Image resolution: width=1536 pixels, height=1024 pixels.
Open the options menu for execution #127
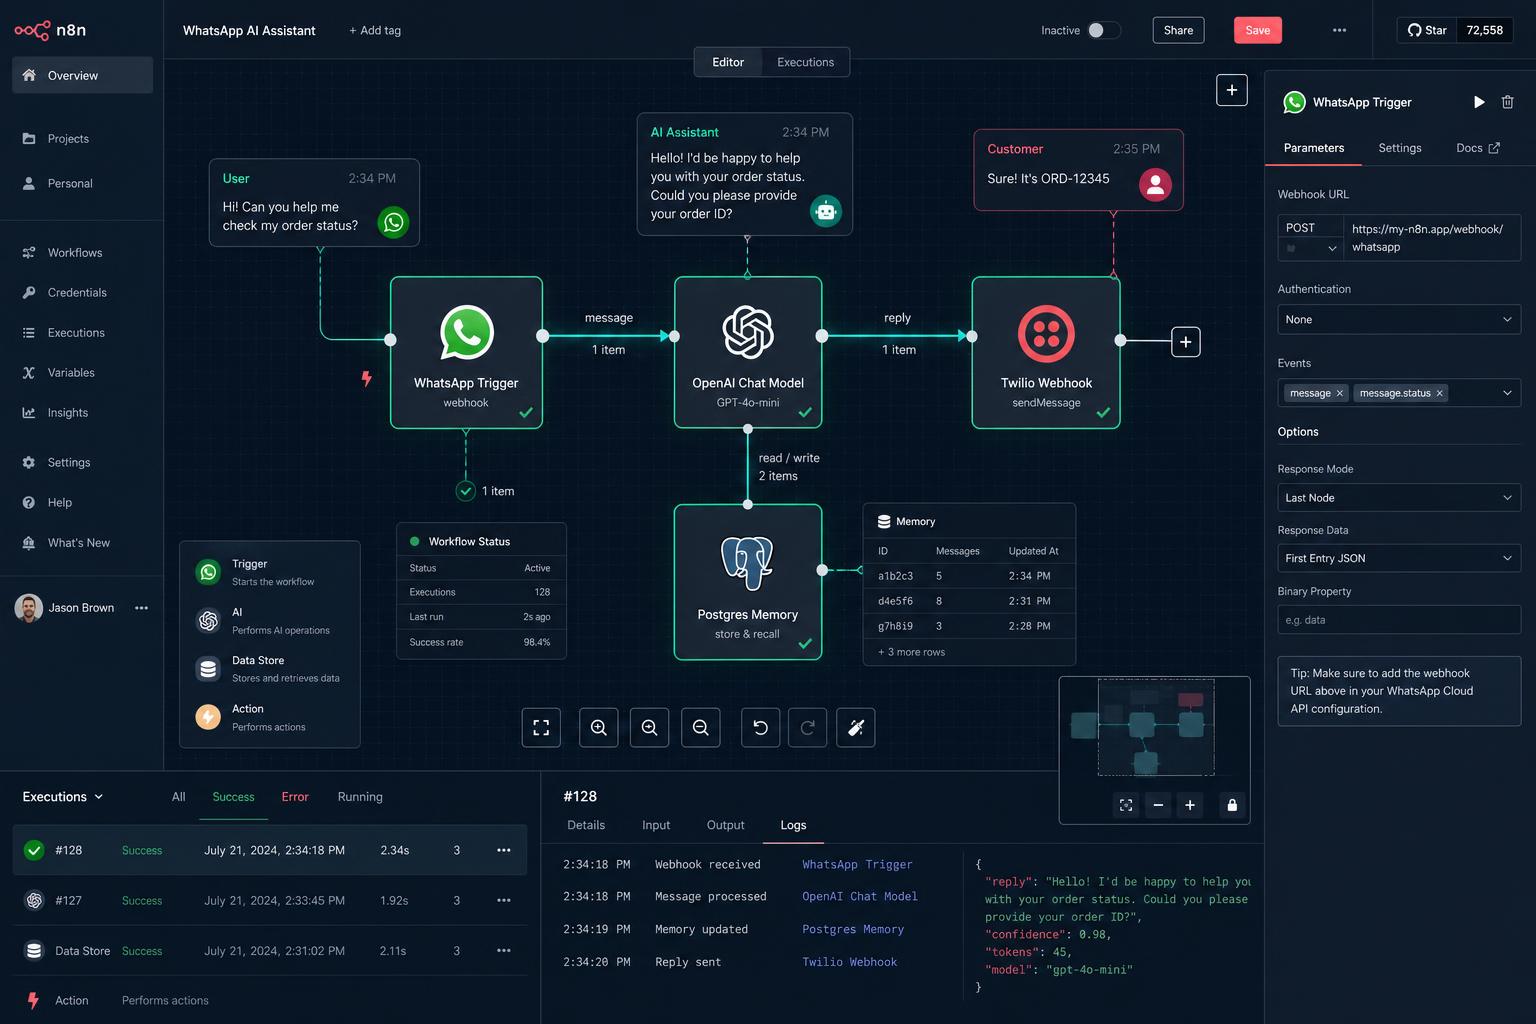point(504,900)
